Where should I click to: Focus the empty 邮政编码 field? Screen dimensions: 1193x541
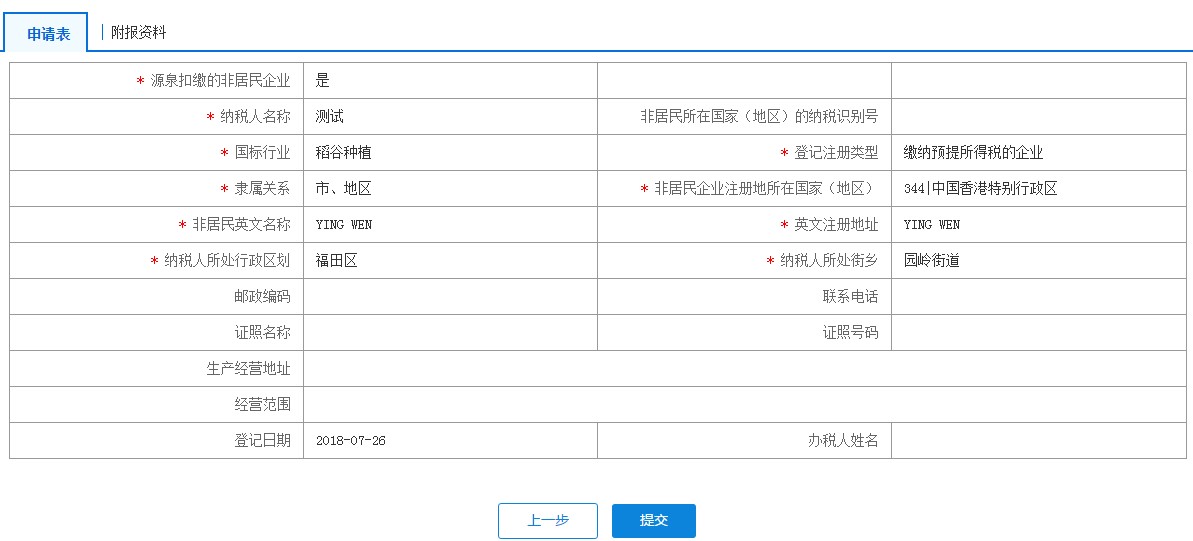tap(450, 297)
